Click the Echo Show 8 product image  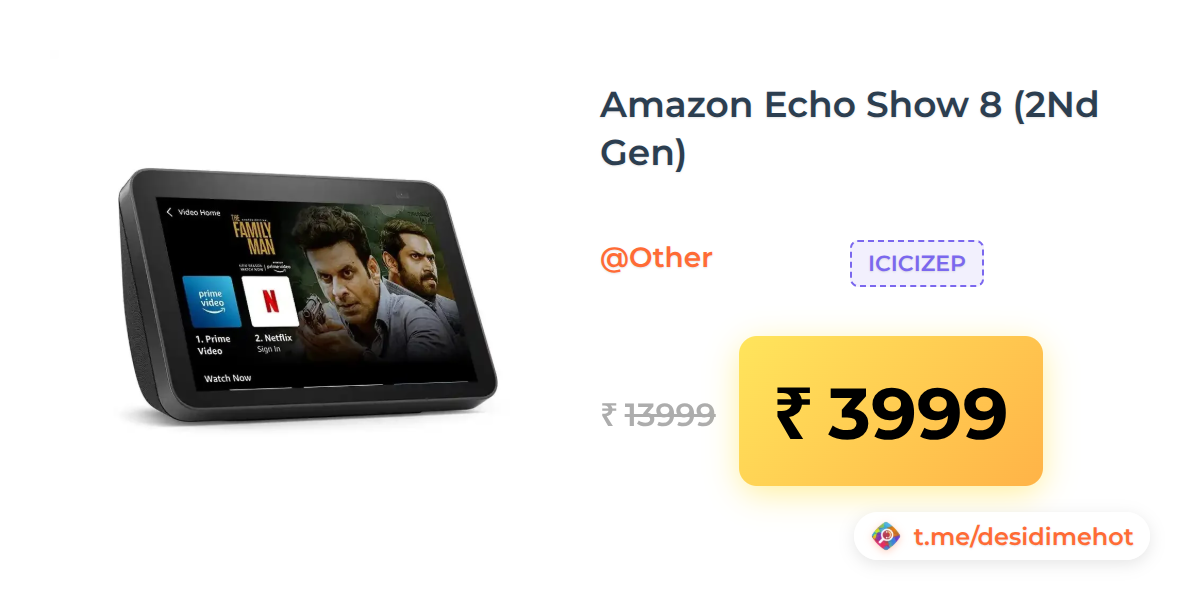pos(307,298)
